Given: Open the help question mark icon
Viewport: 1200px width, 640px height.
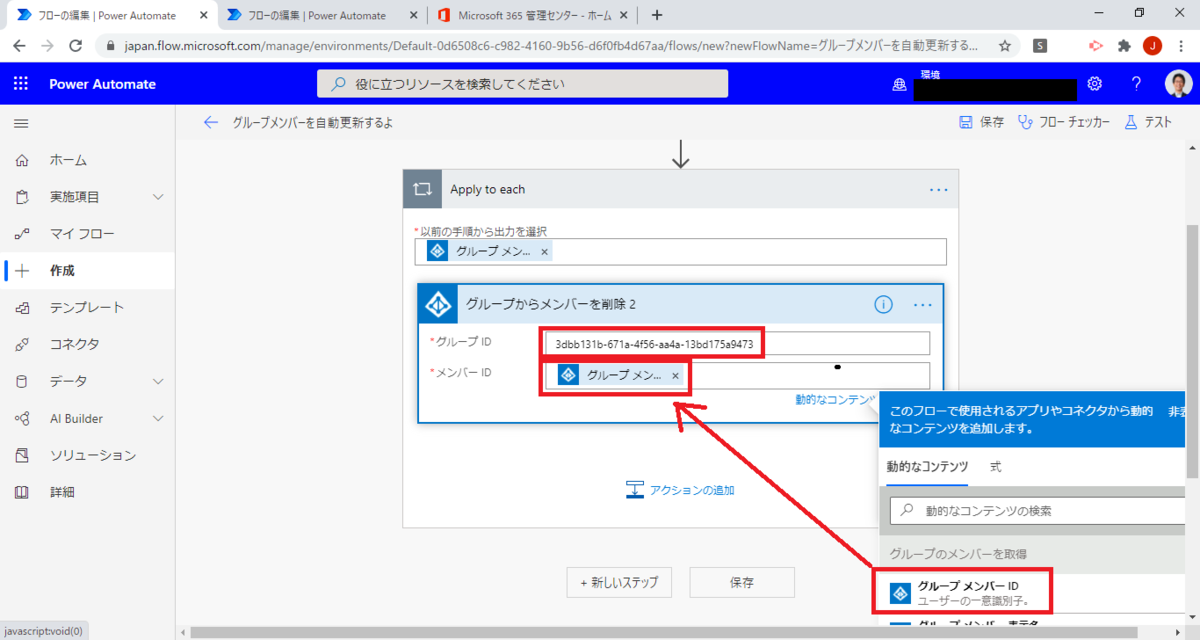Looking at the screenshot, I should point(1136,84).
